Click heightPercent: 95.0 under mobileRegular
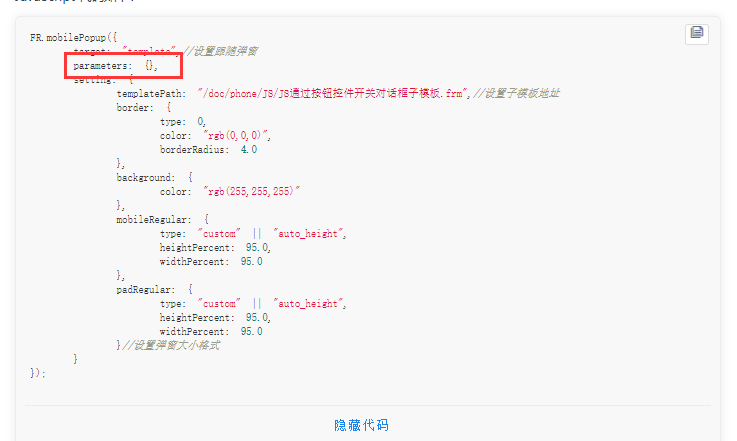The height and width of the screenshot is (441, 737). click(x=215, y=248)
